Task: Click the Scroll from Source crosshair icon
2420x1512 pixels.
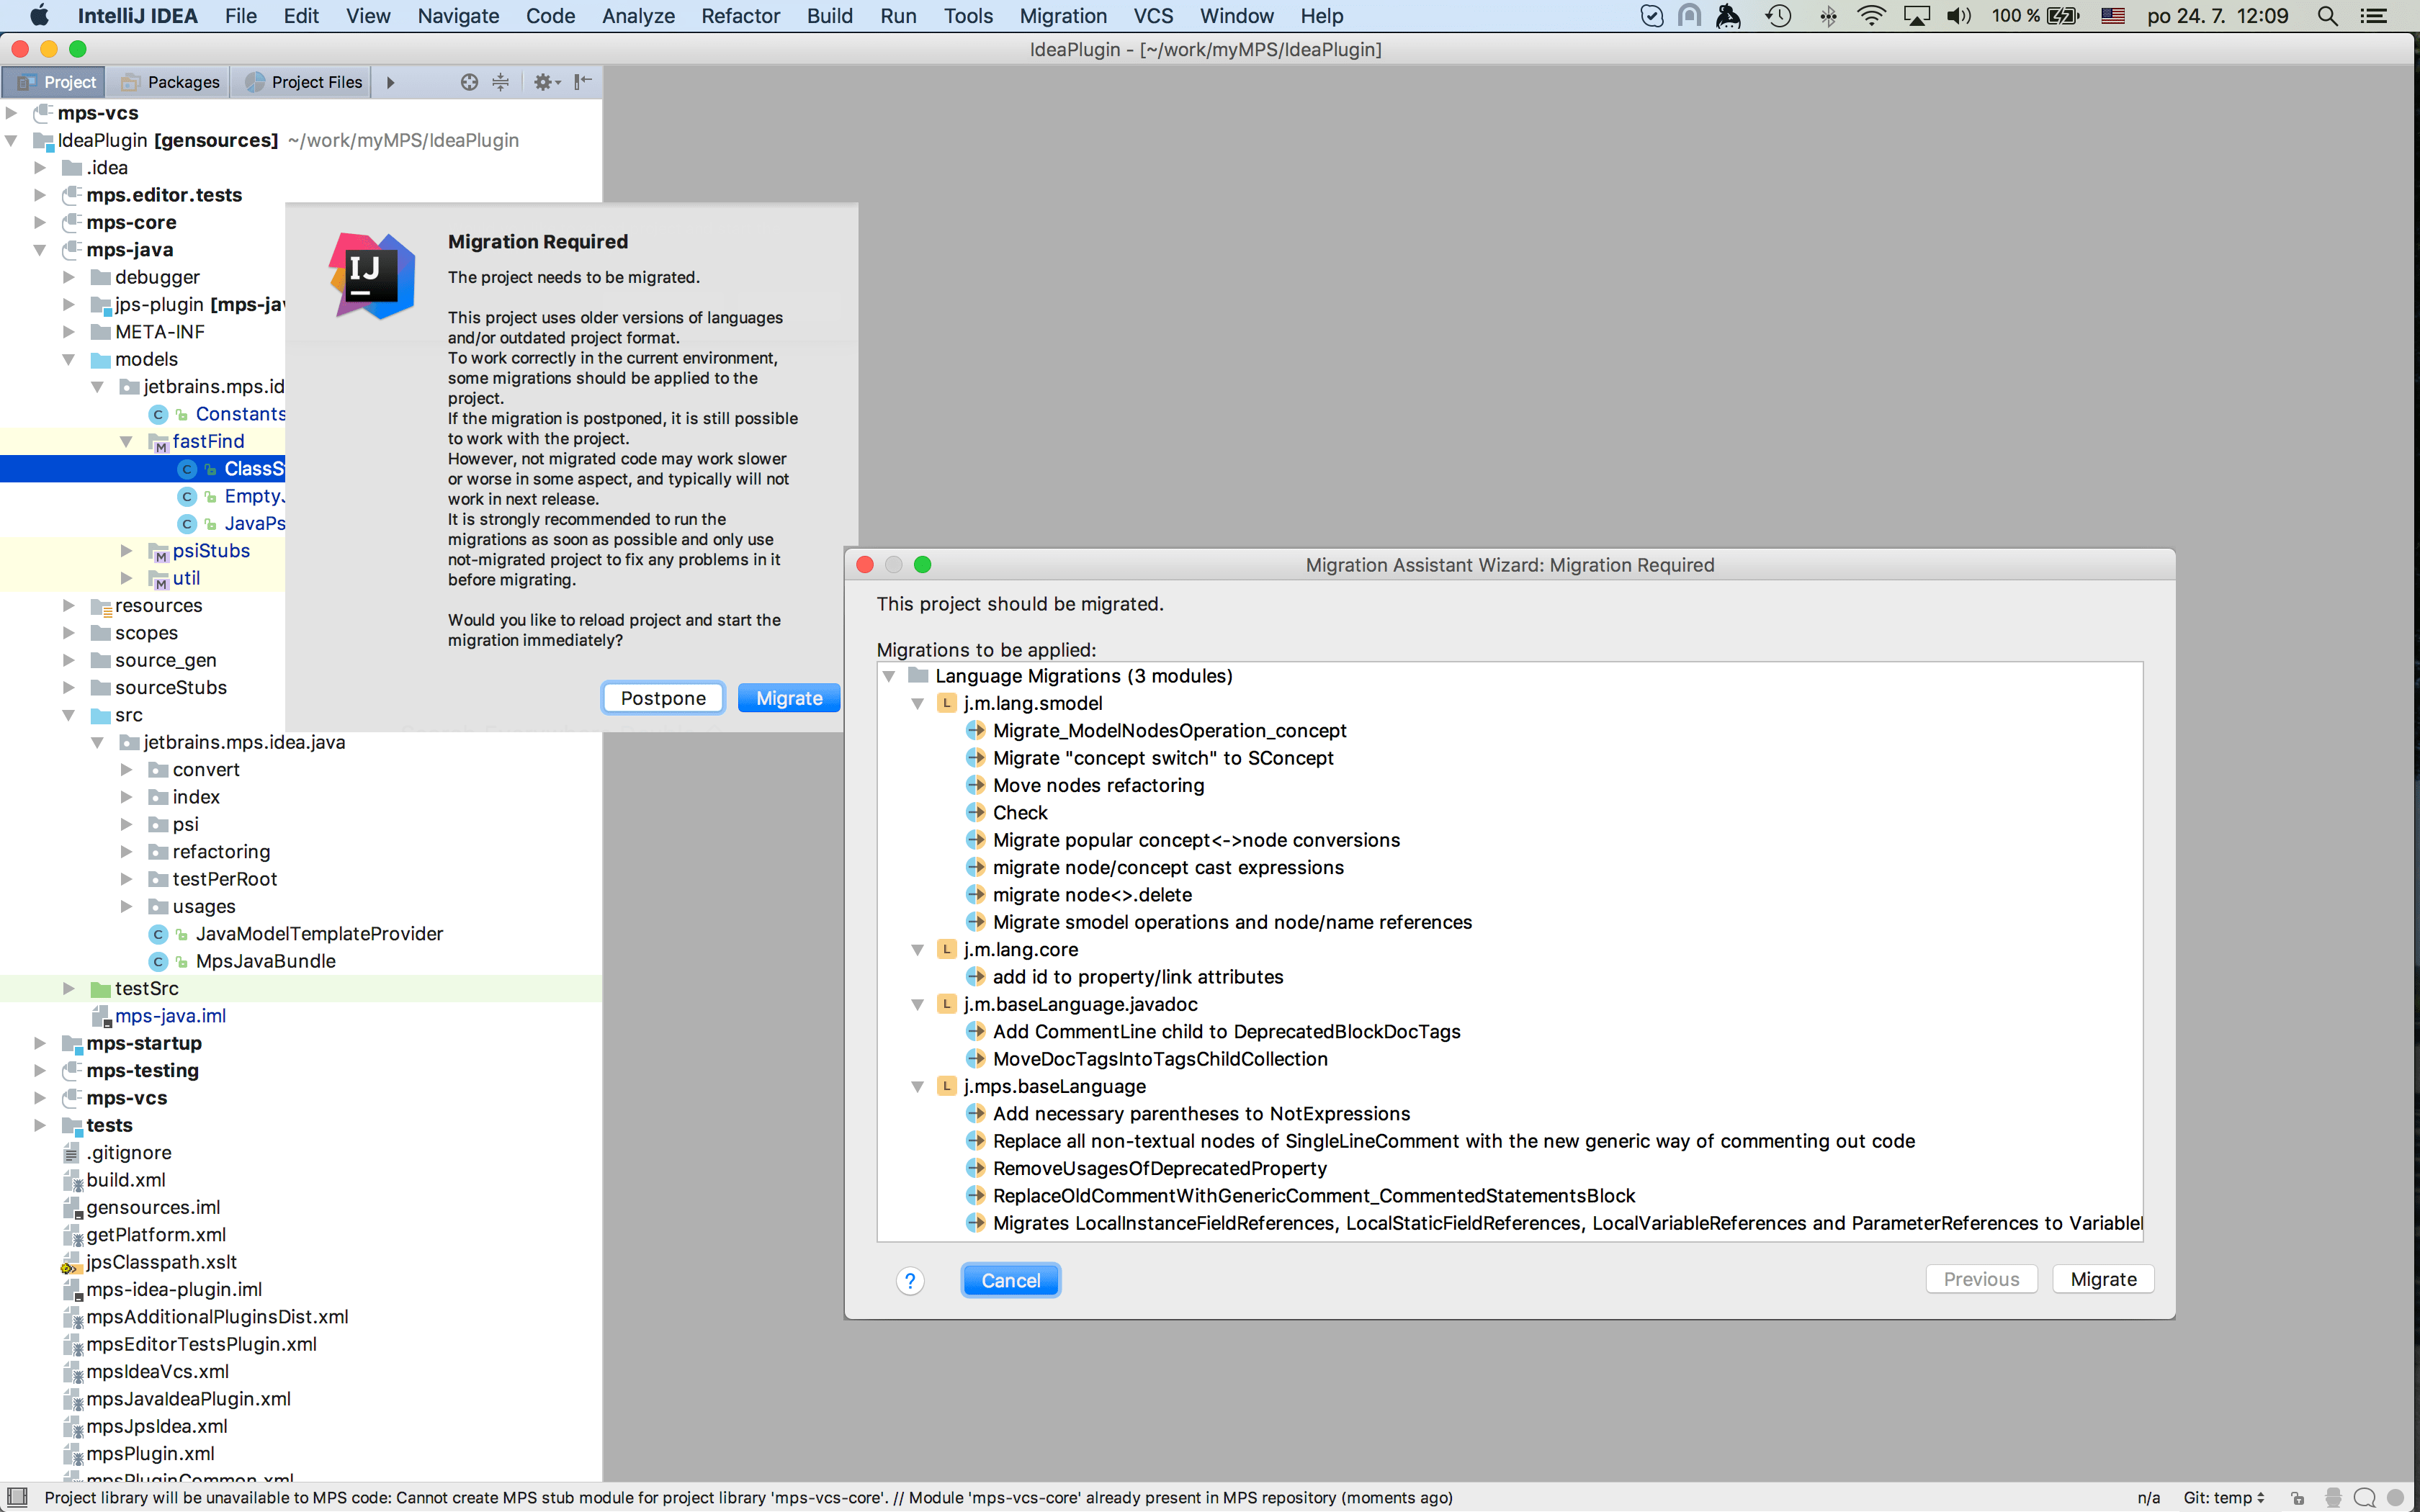Action: (469, 82)
